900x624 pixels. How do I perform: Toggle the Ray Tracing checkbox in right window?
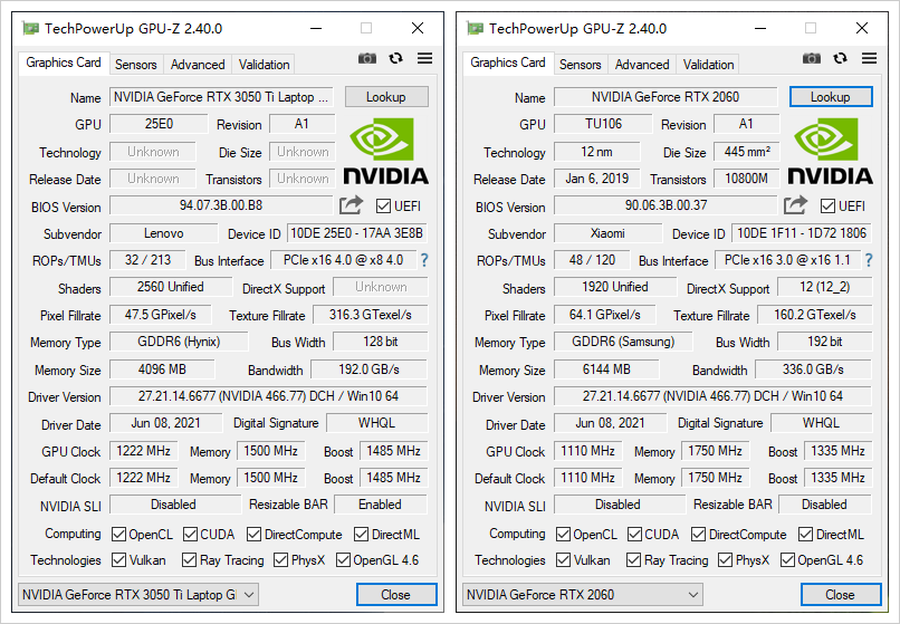point(634,560)
